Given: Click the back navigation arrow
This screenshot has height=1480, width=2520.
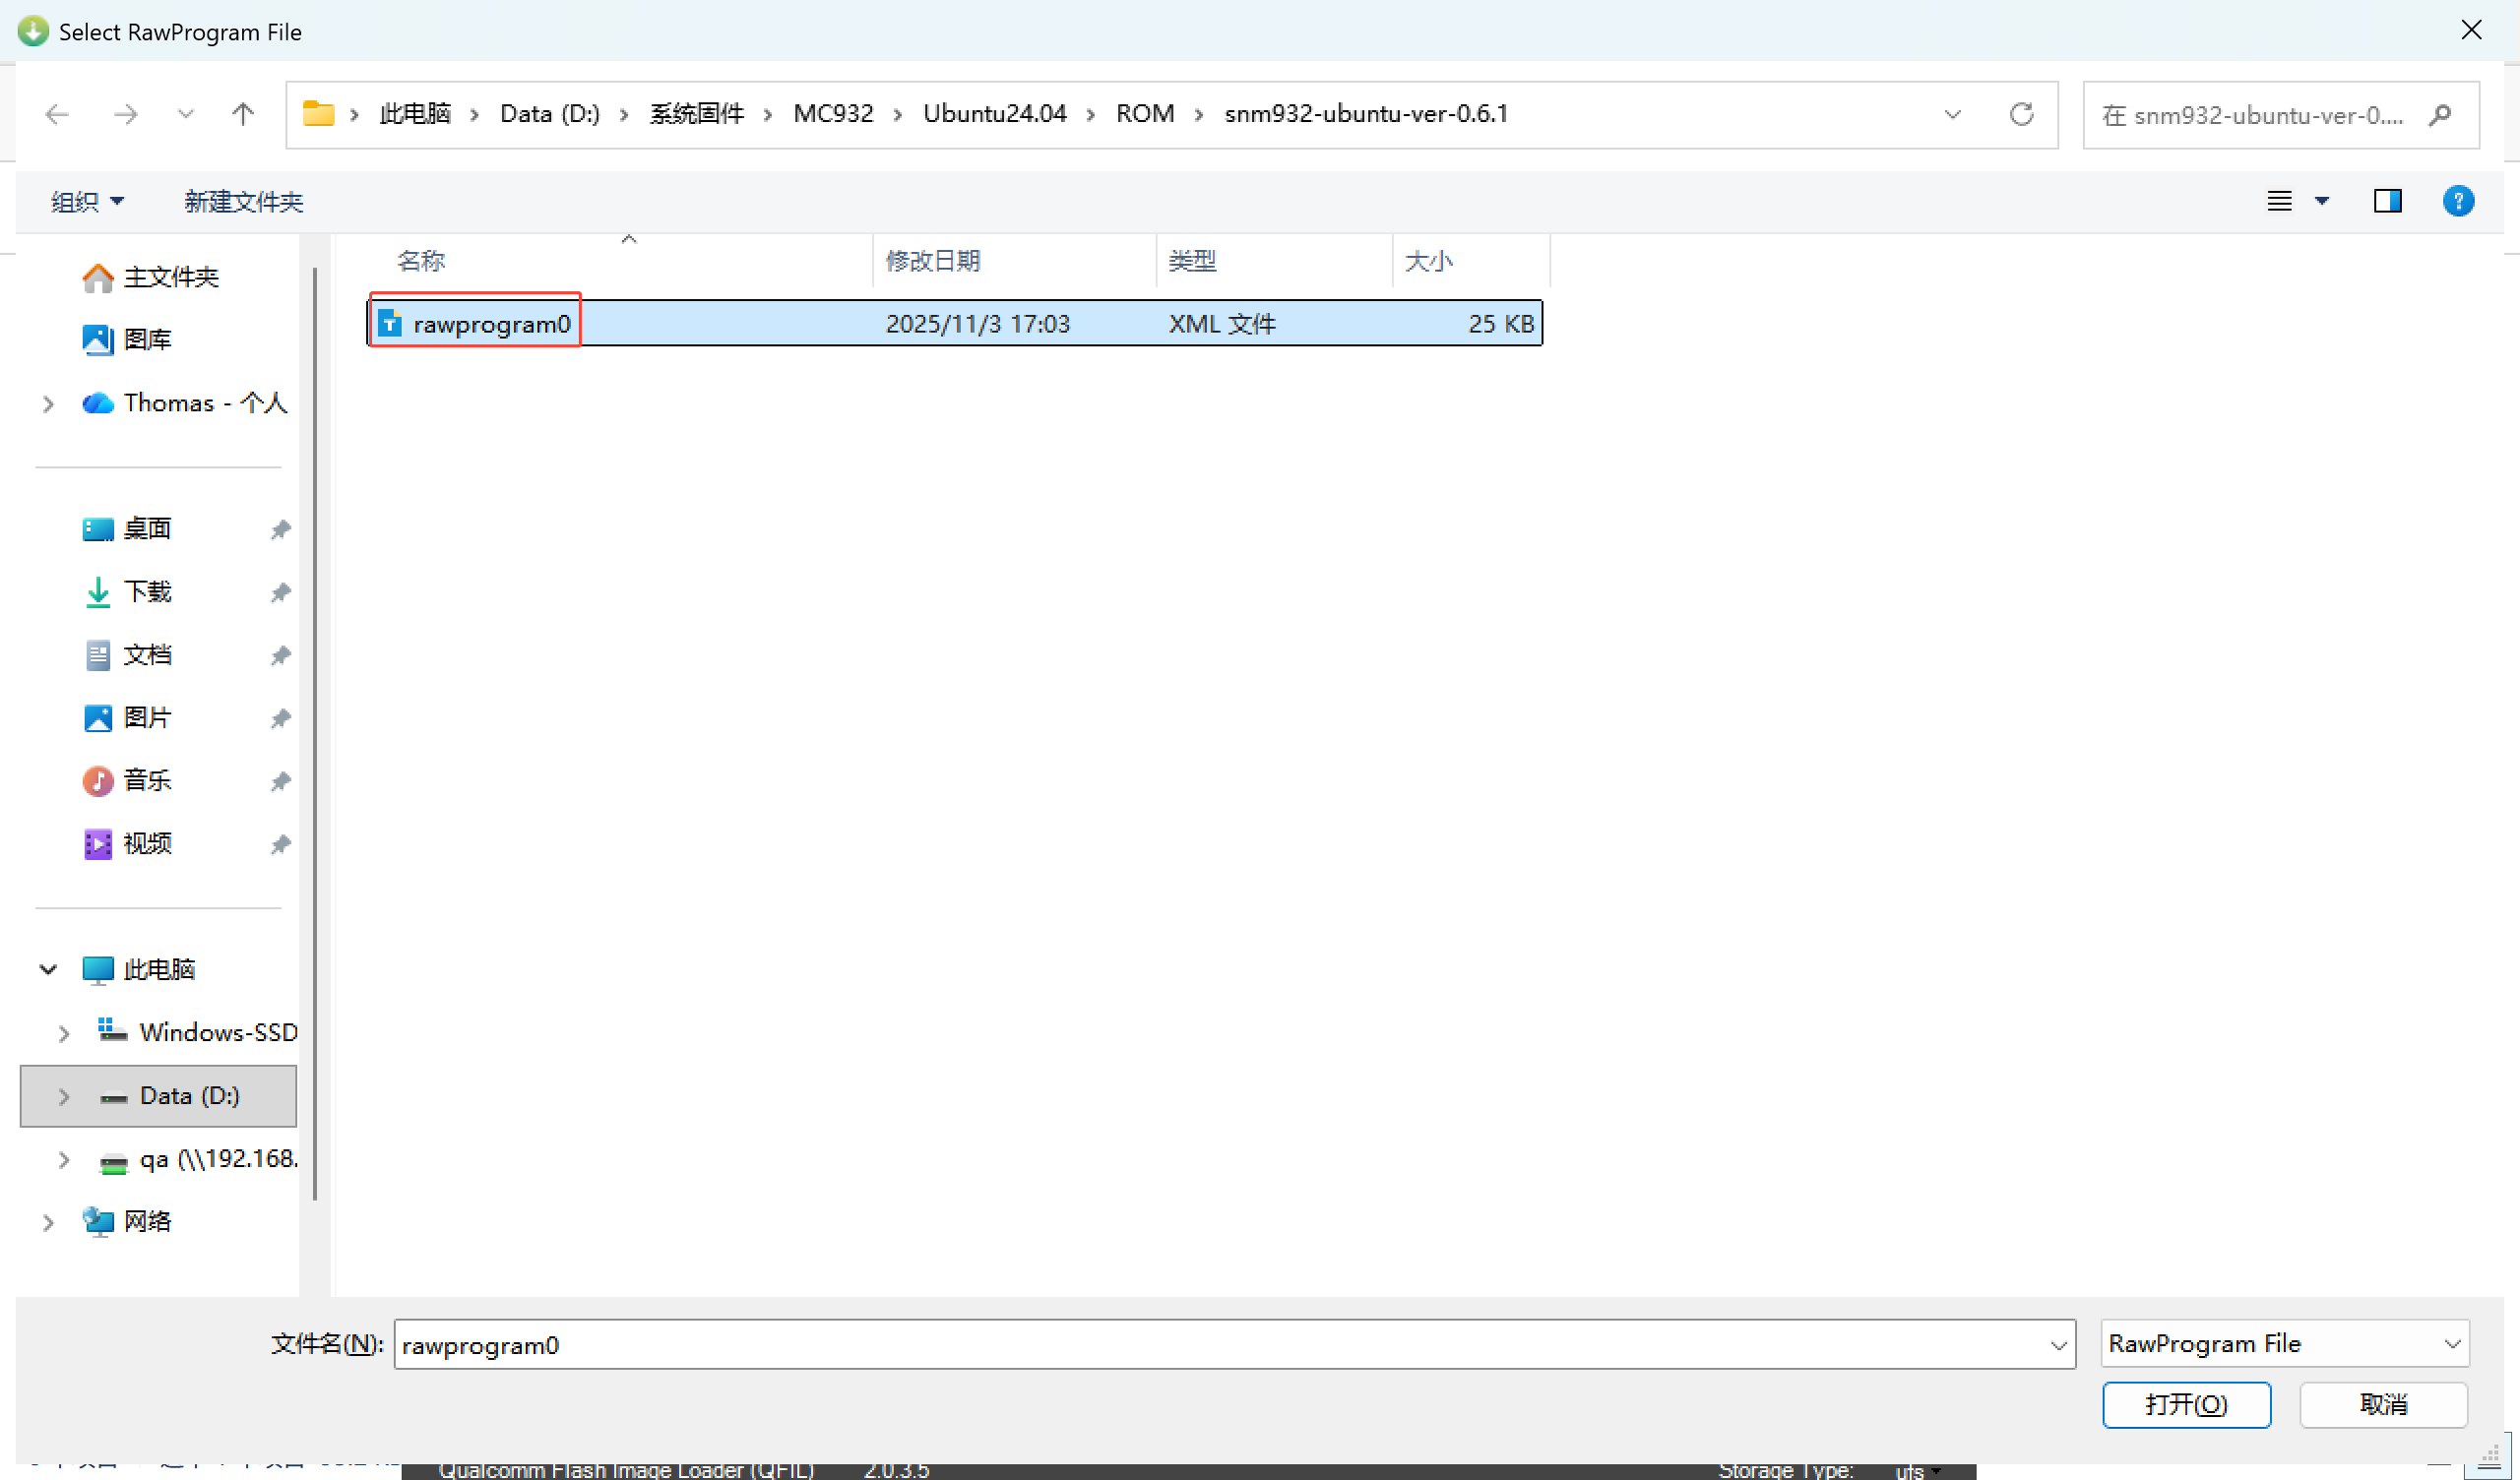Looking at the screenshot, I should point(57,114).
